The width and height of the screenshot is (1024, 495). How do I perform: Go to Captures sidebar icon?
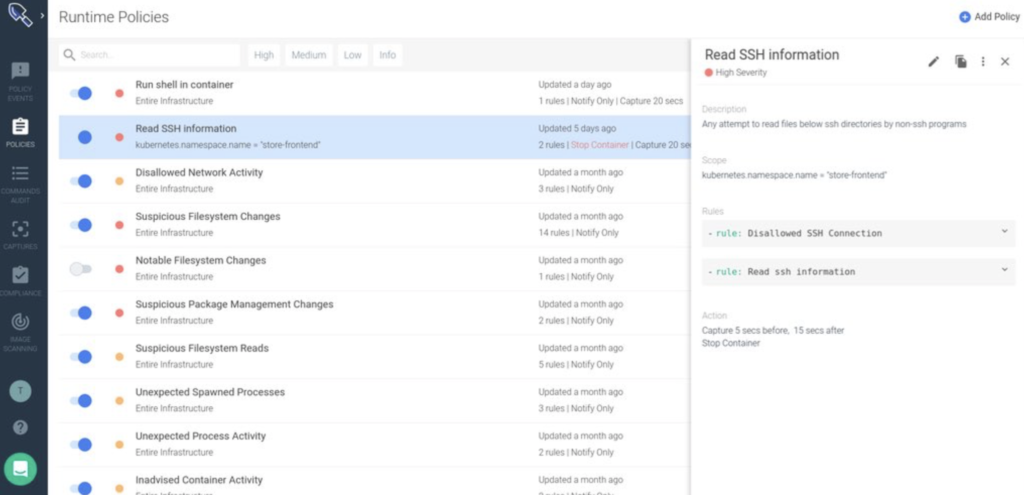[20, 234]
